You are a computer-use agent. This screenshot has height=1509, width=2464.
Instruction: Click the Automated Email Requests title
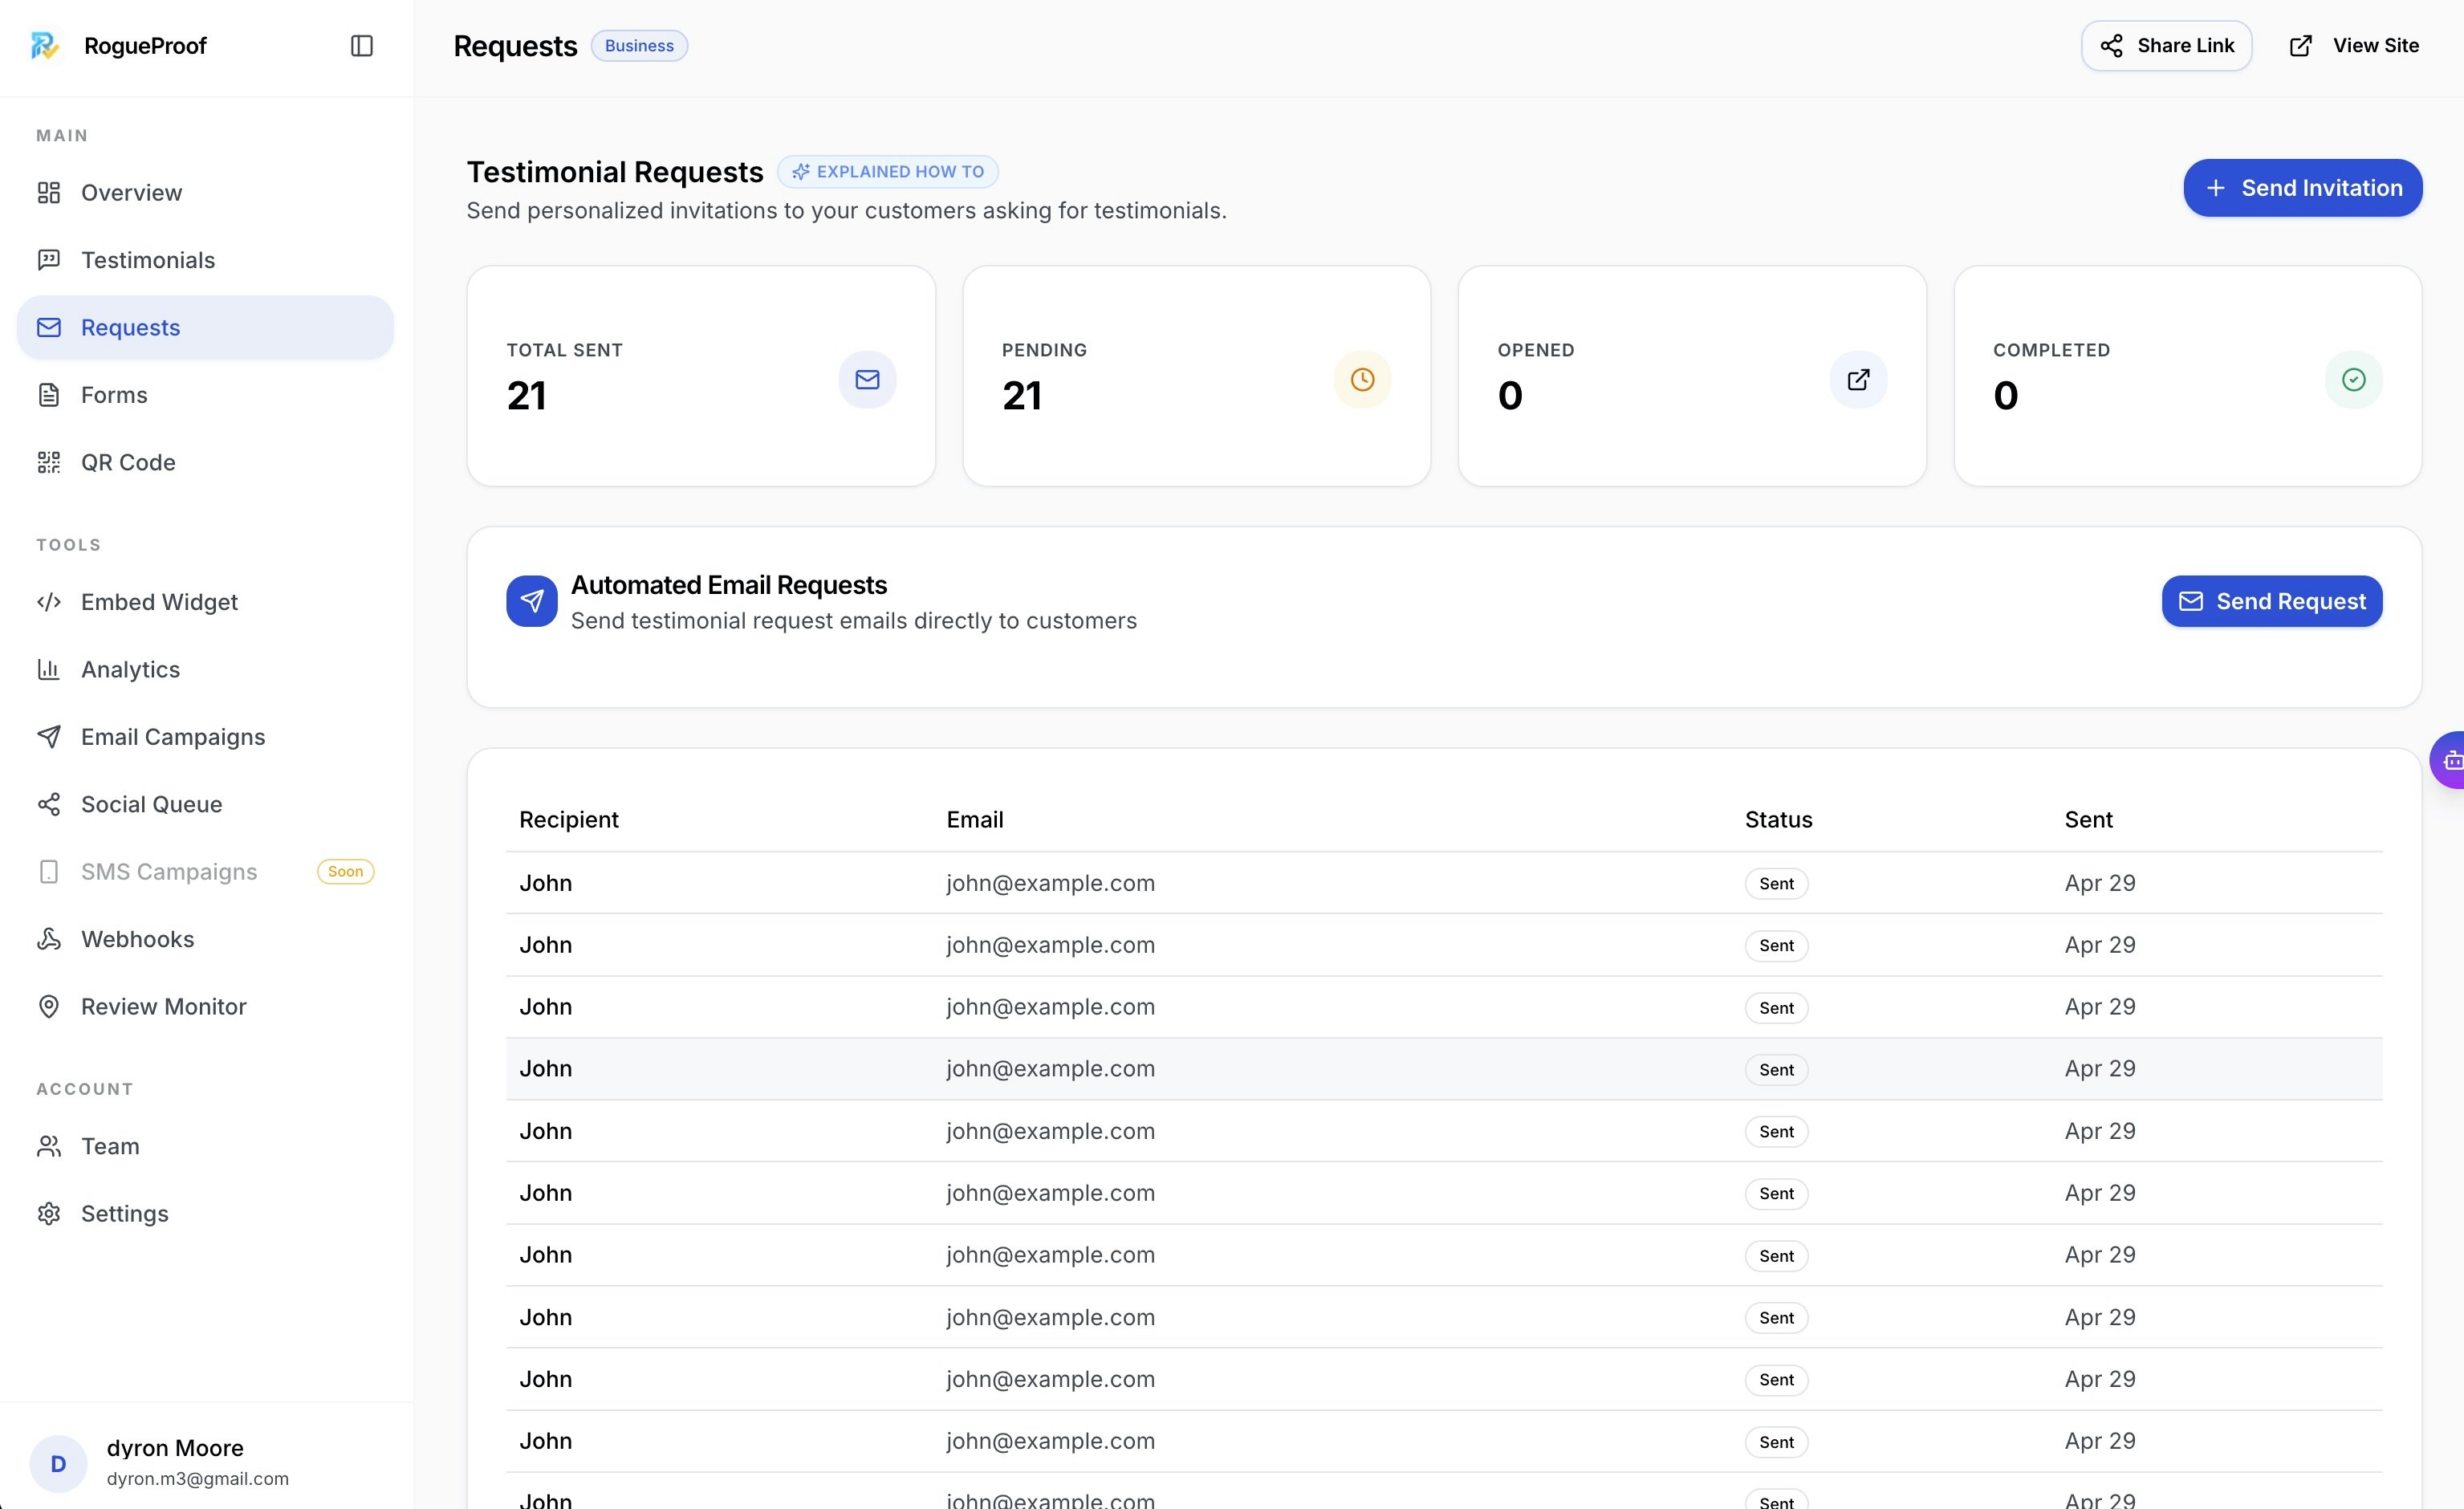(729, 585)
